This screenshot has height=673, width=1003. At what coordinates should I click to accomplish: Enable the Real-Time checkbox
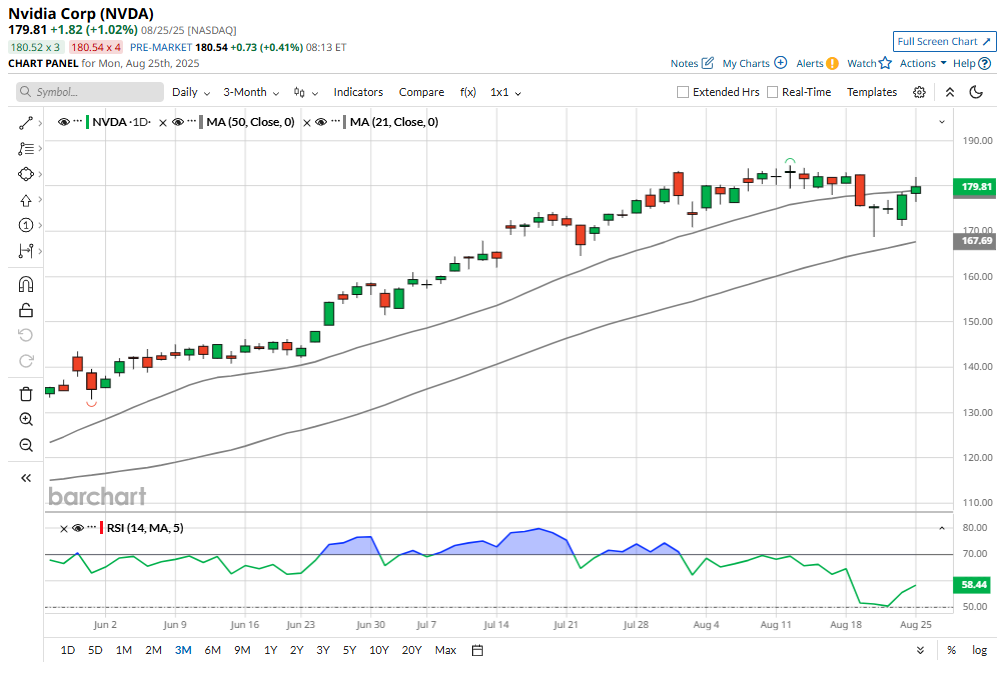(x=772, y=92)
